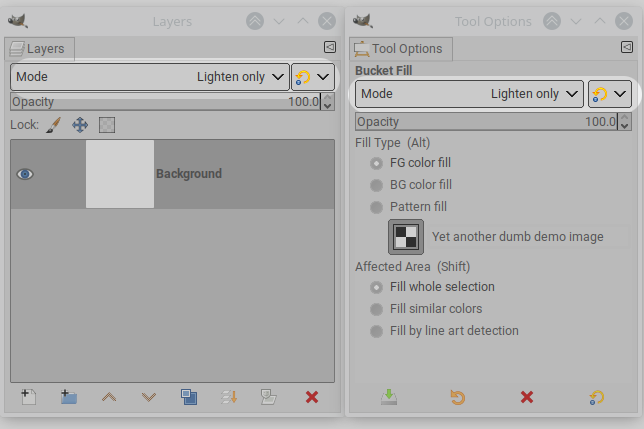Select the Background layer thumbnail
644x429 pixels.
120,174
